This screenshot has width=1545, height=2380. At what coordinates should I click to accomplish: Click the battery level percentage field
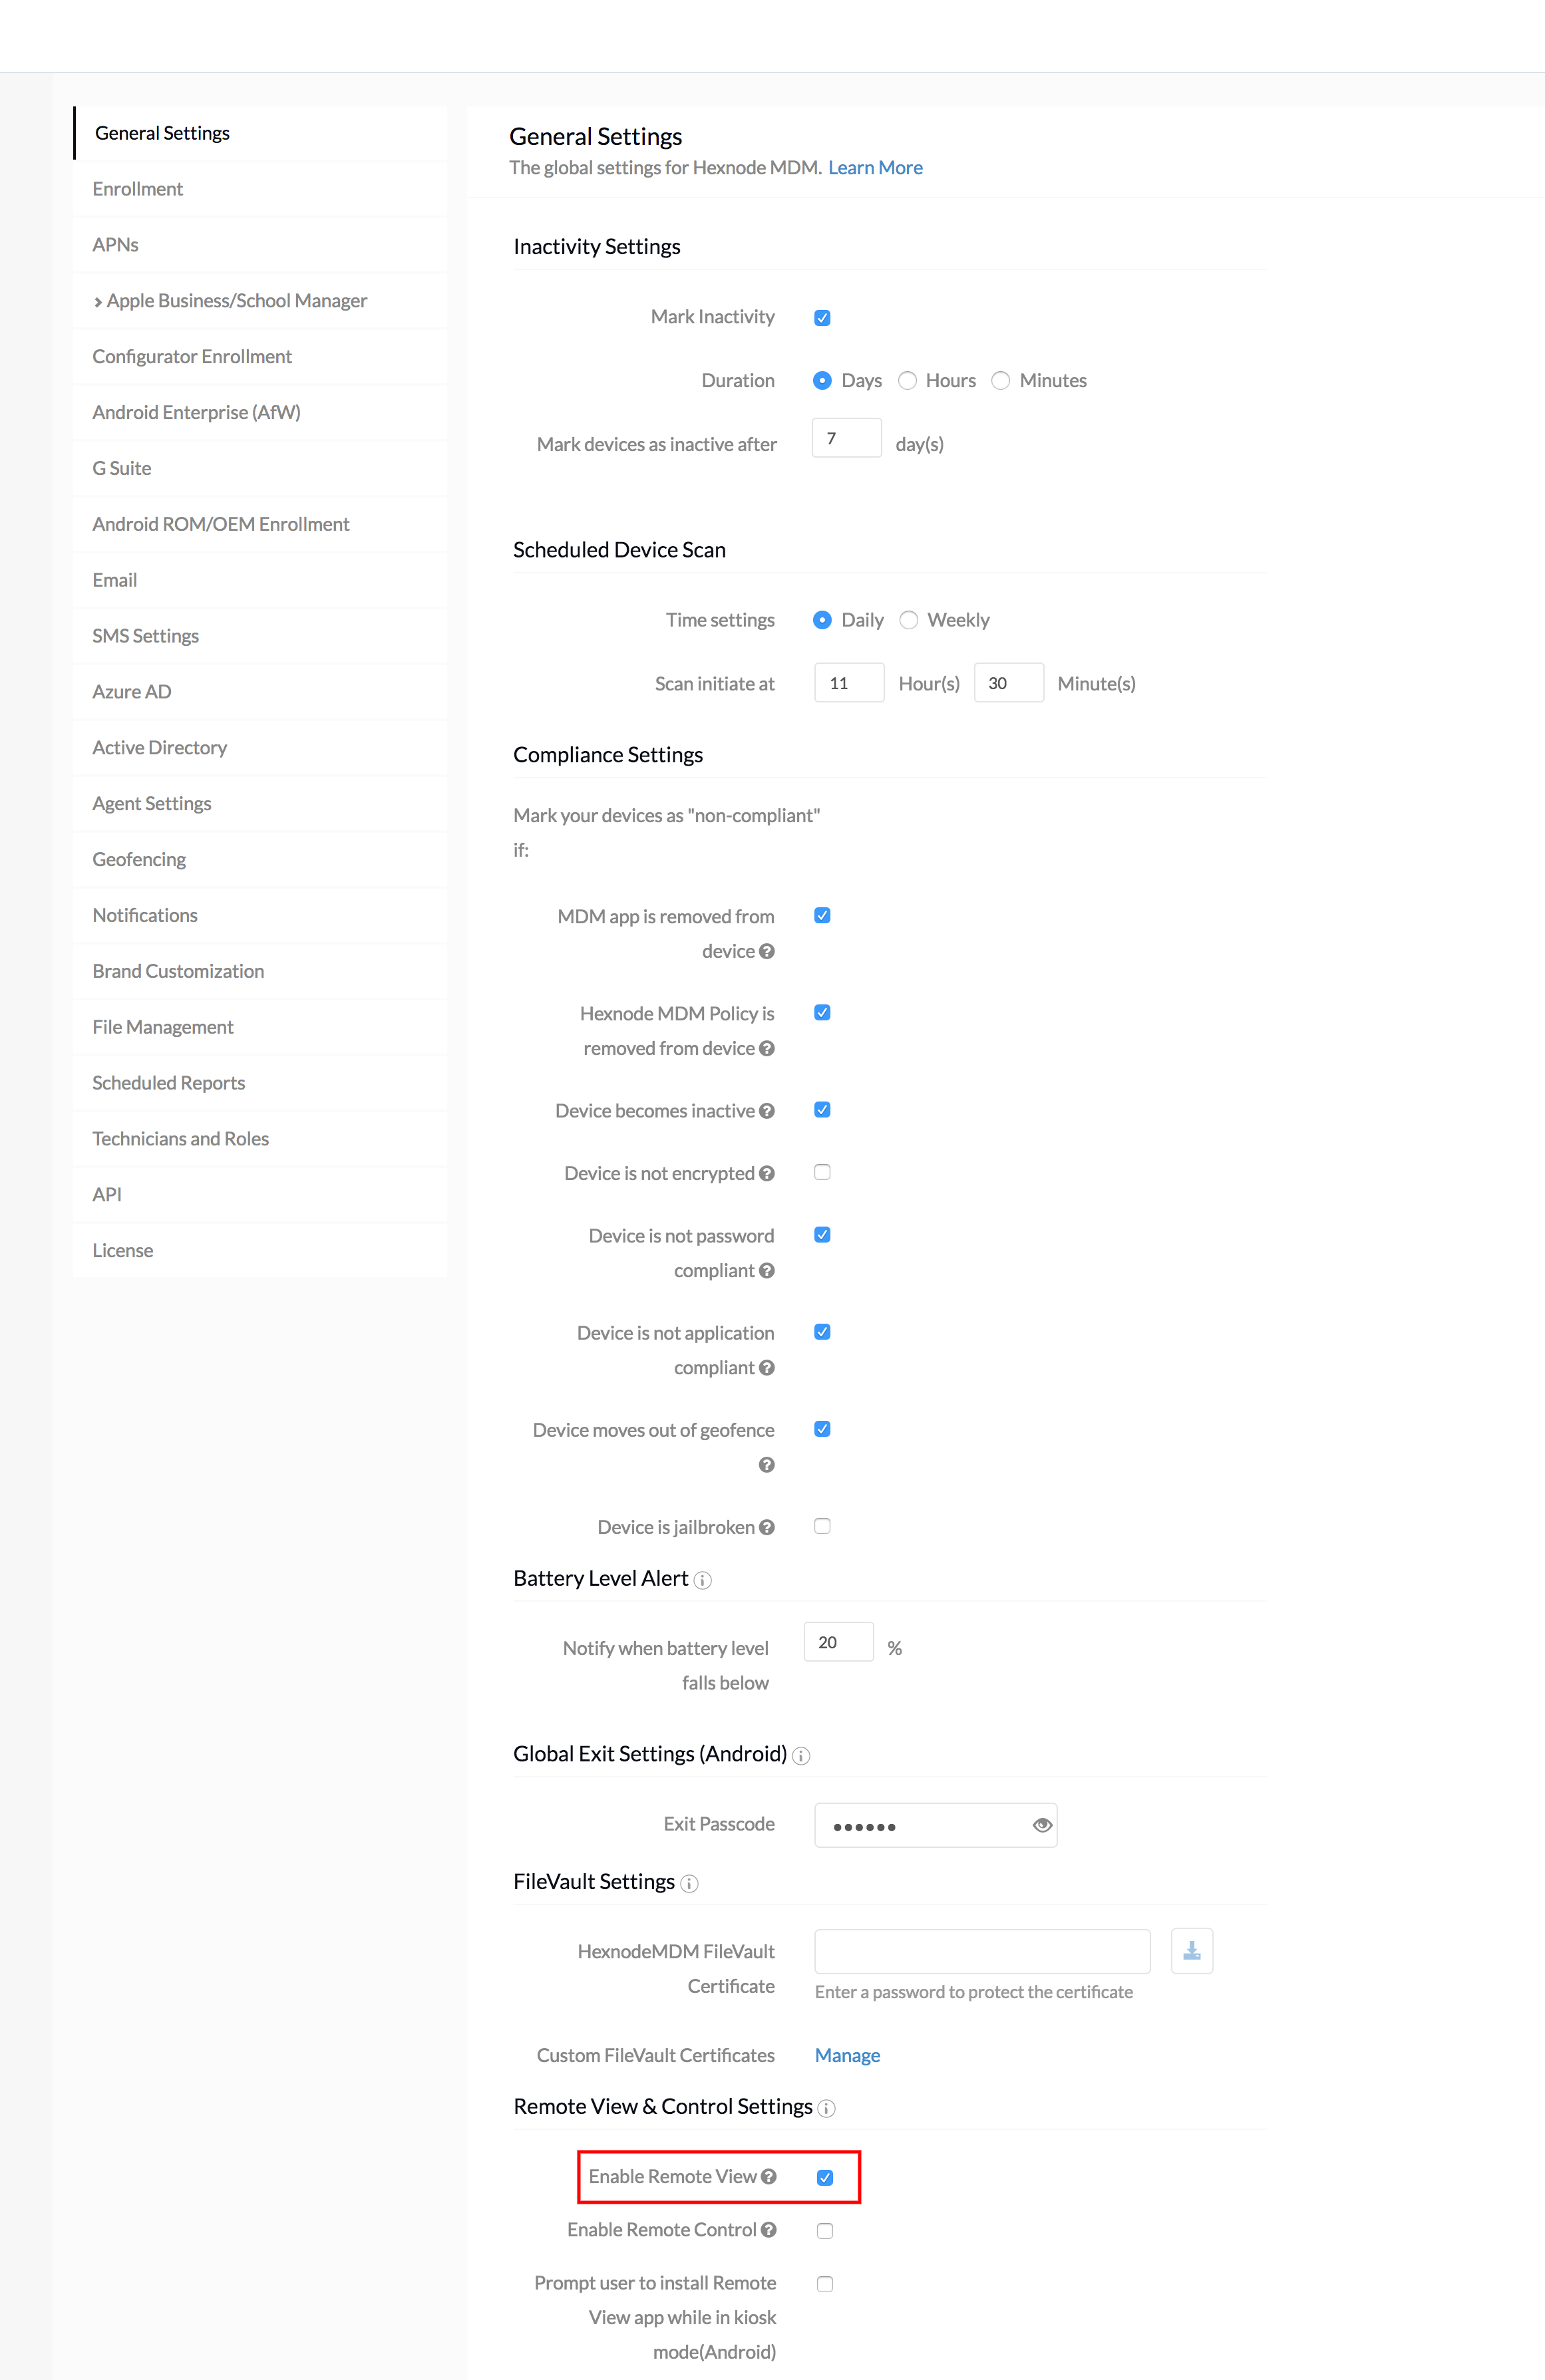(839, 1642)
